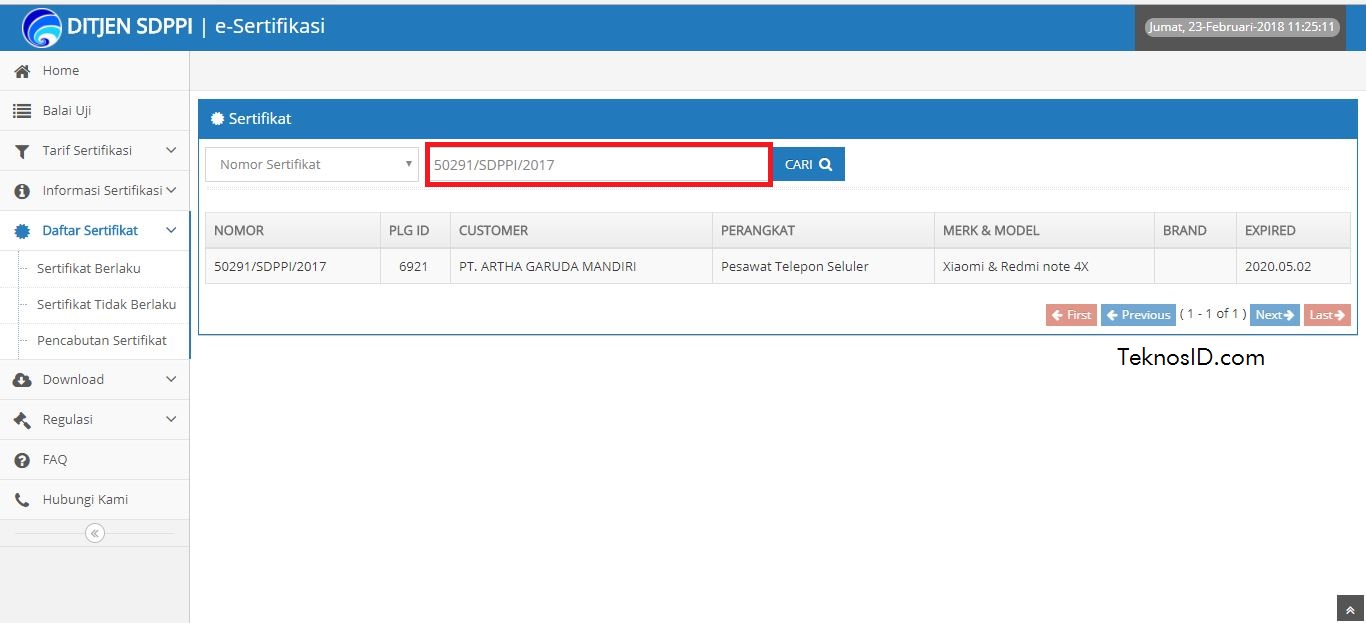This screenshot has height=623, width=1366.
Task: Click the Regulasi gavel icon
Action: [22, 420]
